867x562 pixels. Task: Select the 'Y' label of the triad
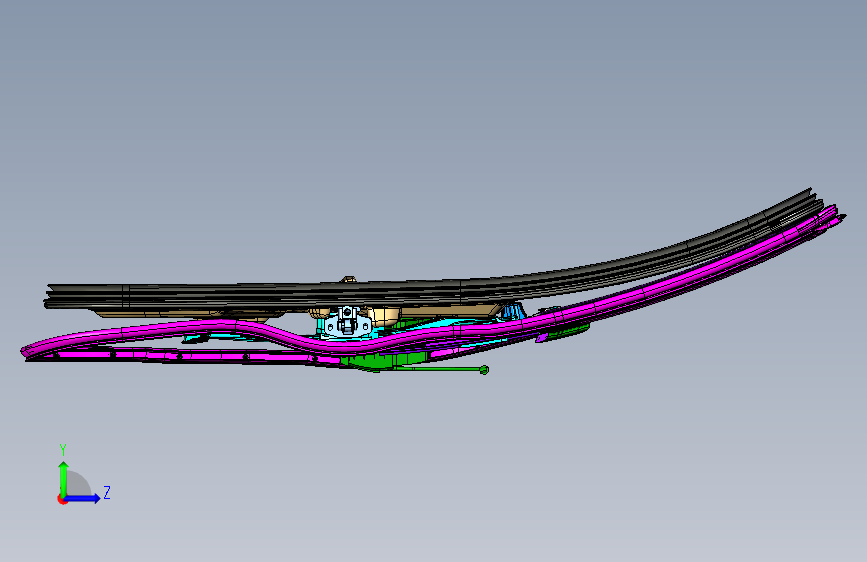click(x=63, y=450)
